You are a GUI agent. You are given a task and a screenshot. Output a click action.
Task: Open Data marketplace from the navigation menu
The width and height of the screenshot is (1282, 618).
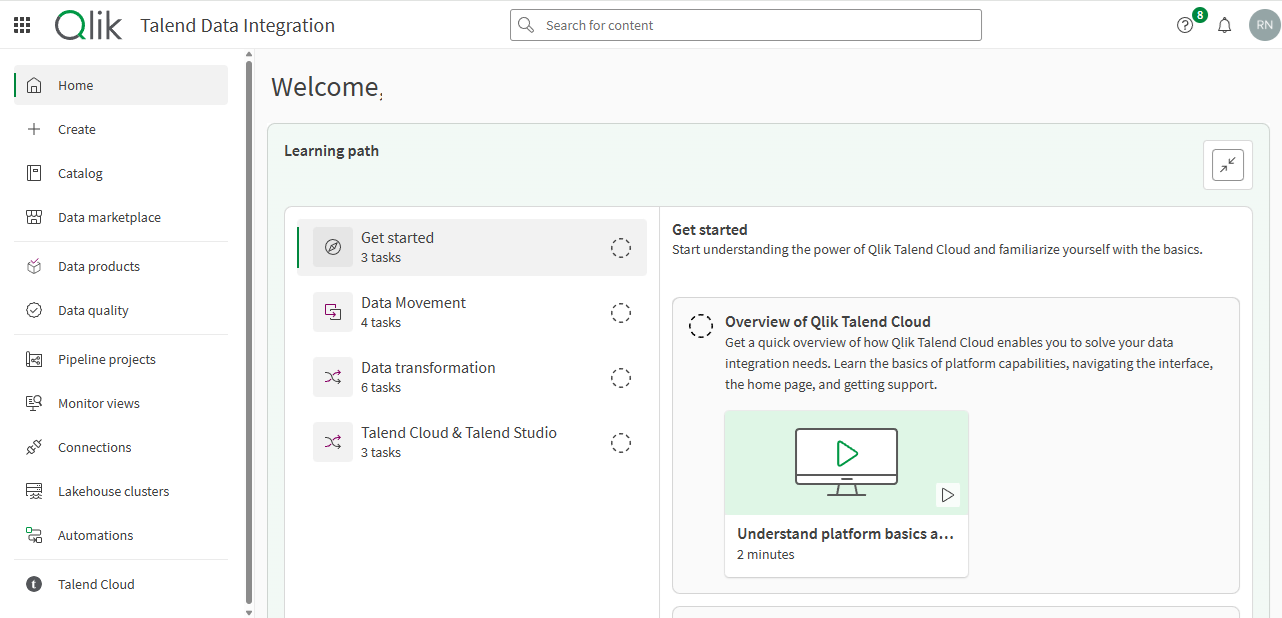(x=109, y=217)
